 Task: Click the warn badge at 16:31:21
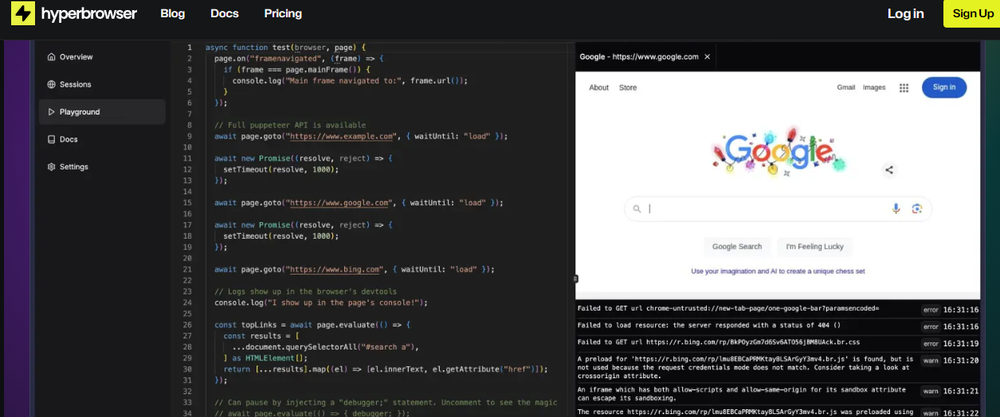click(x=930, y=390)
